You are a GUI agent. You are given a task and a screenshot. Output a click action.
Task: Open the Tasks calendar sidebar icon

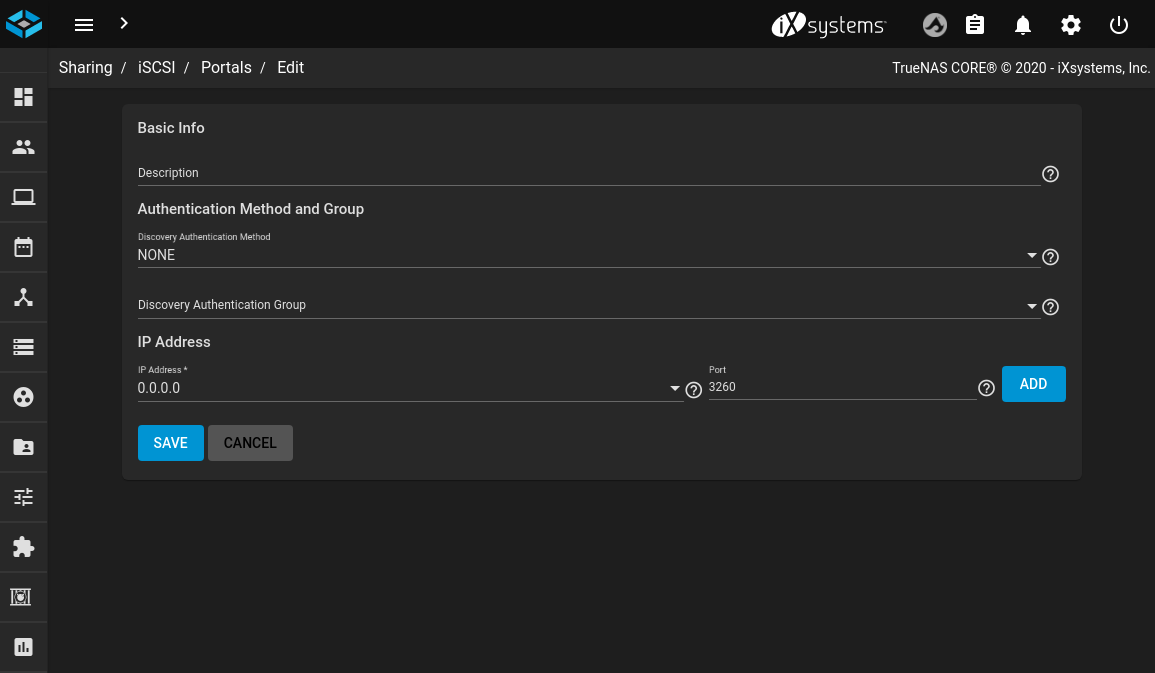point(23,247)
